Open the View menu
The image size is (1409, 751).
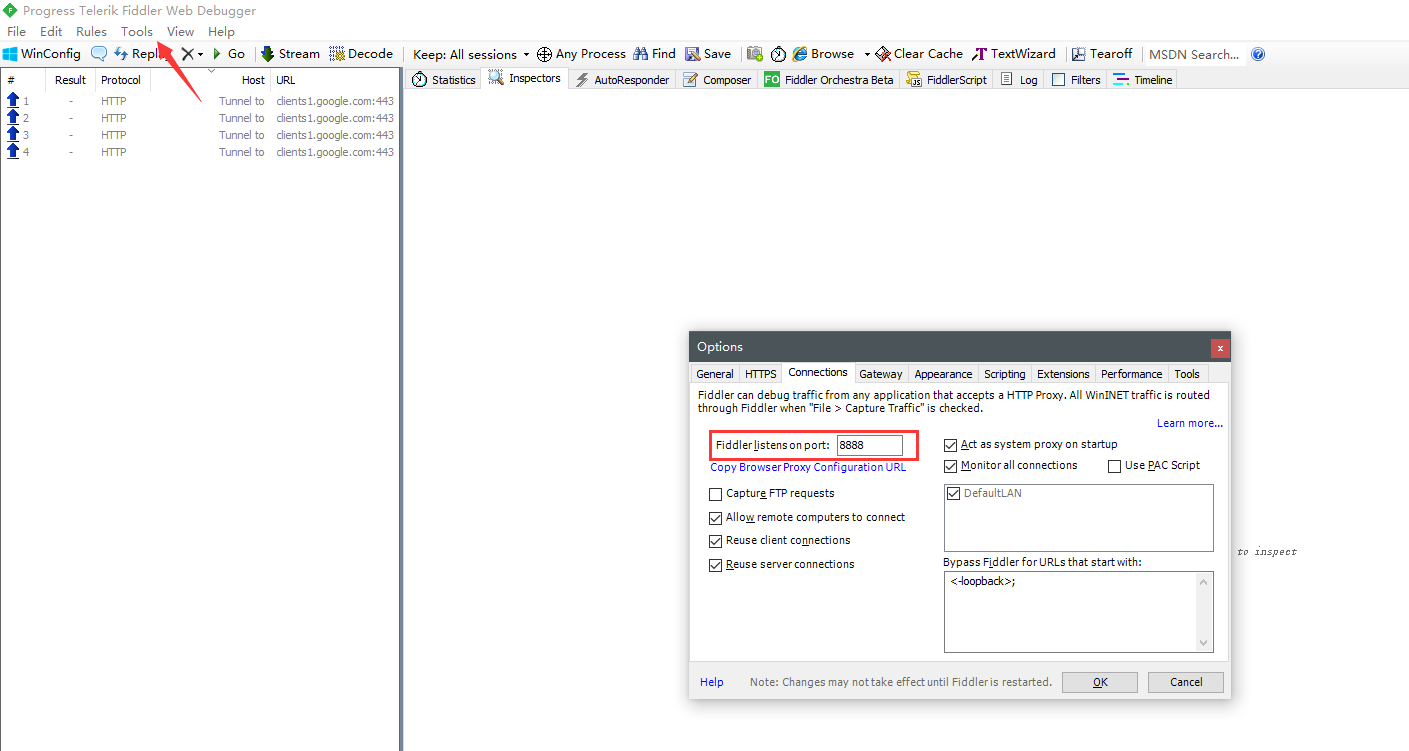(x=181, y=32)
